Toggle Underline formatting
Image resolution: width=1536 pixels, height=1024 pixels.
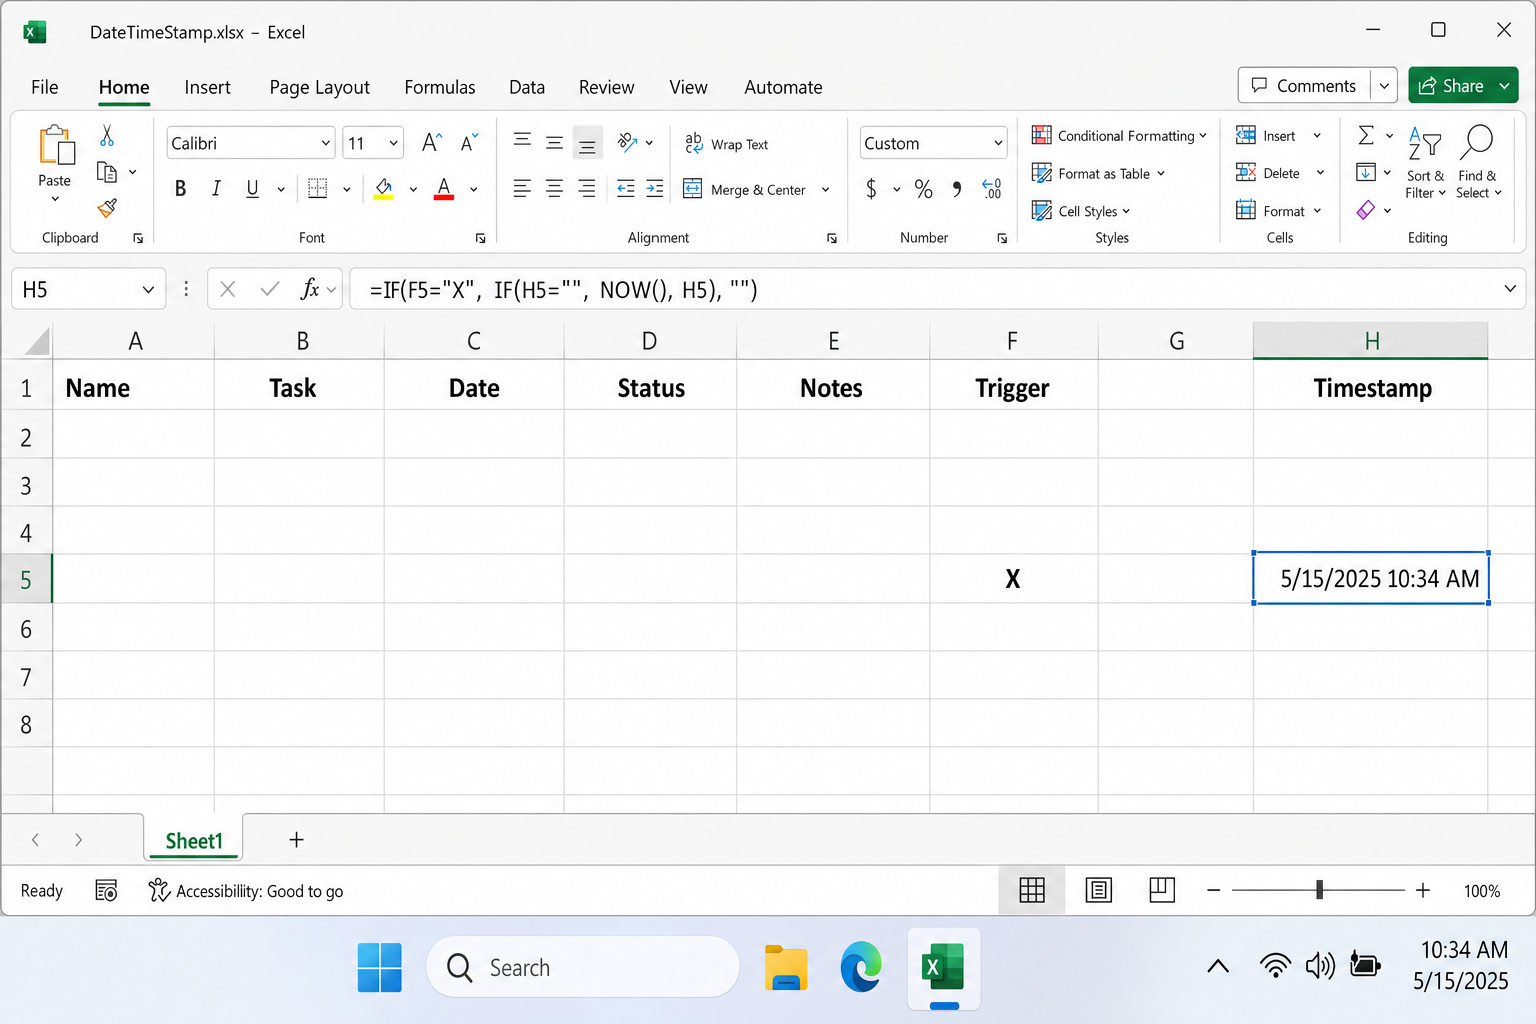point(252,188)
